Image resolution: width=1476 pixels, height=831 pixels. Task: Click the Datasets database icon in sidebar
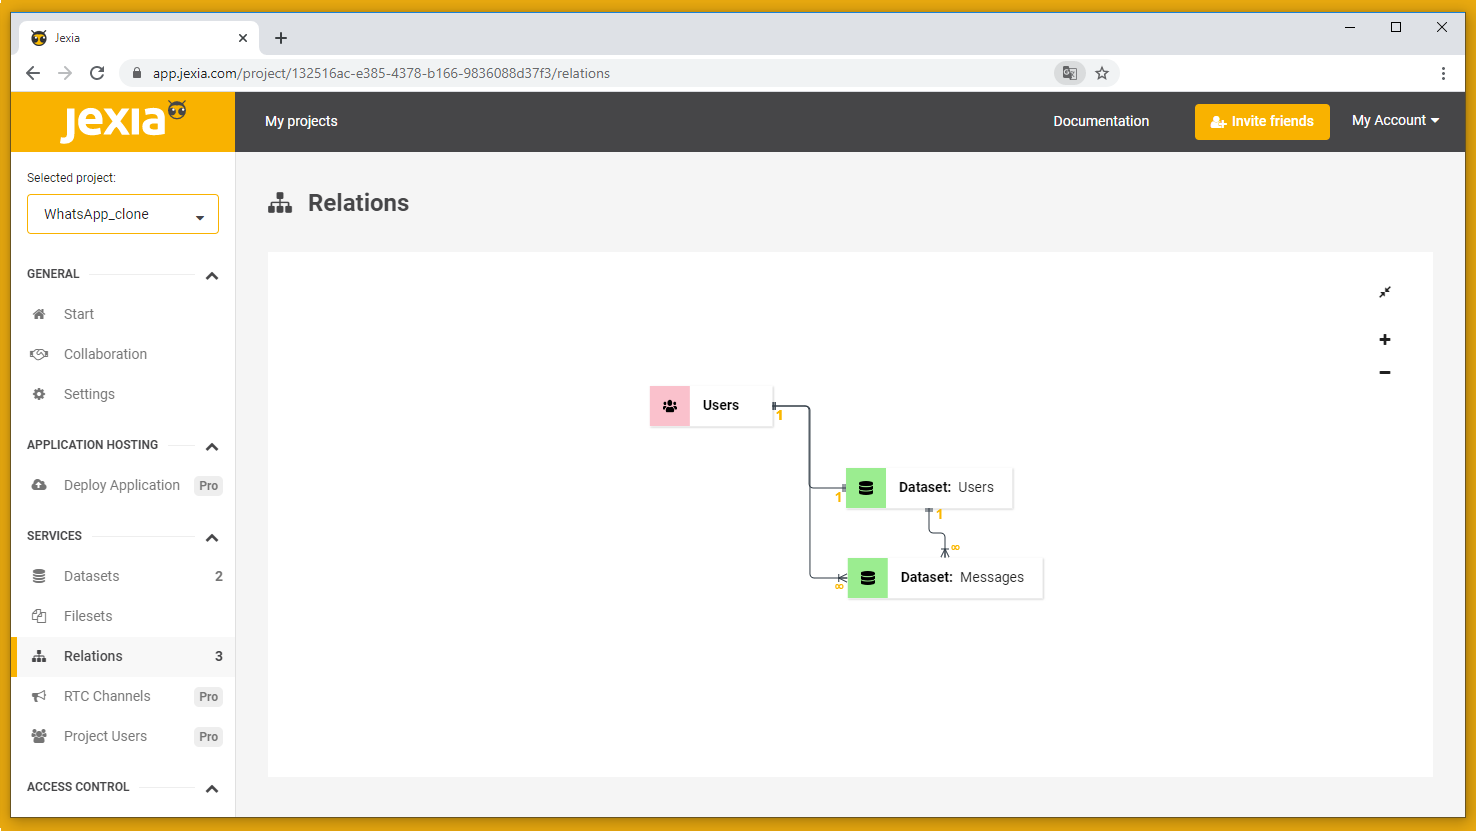(39, 576)
